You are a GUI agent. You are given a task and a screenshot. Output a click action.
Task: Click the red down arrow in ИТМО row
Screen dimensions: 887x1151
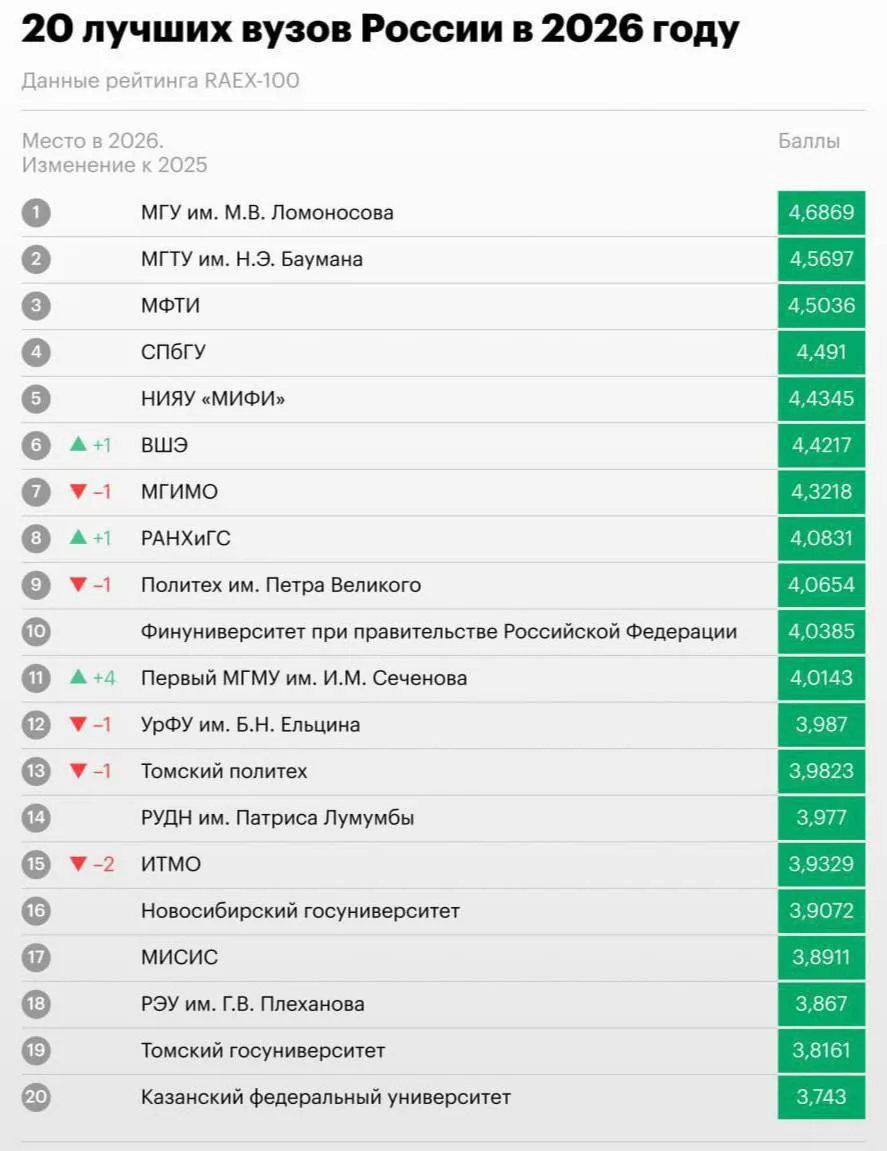pos(78,864)
